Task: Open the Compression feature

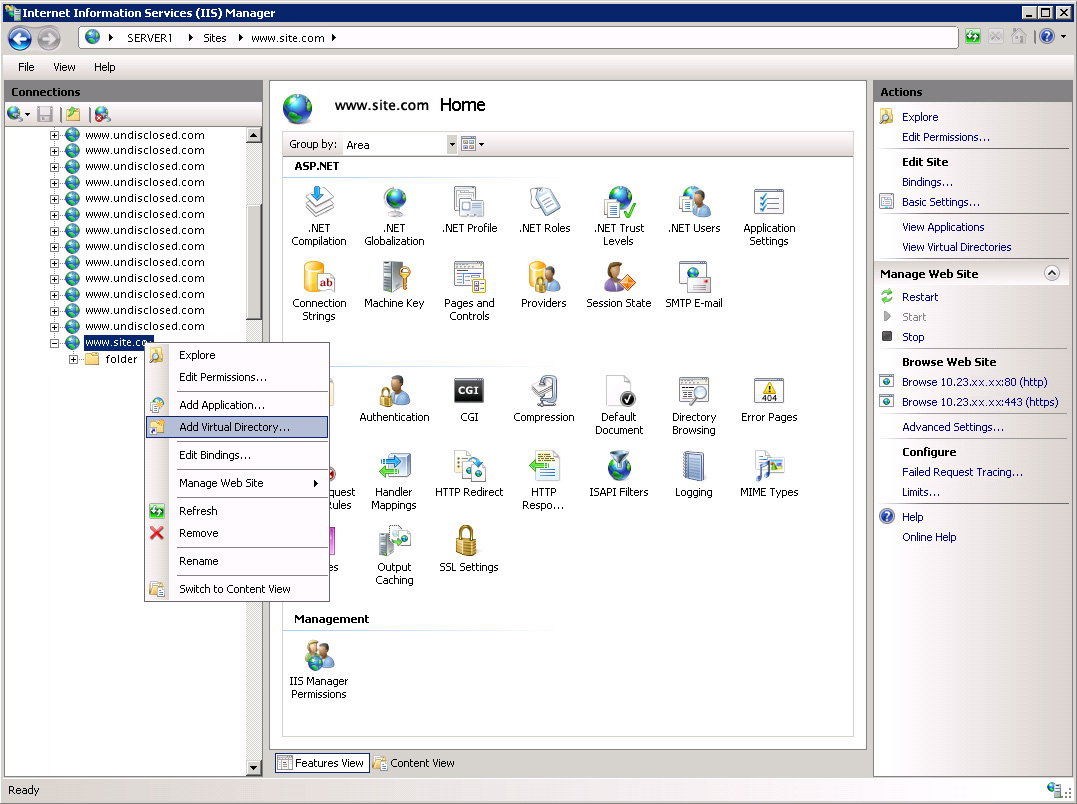Action: click(544, 398)
